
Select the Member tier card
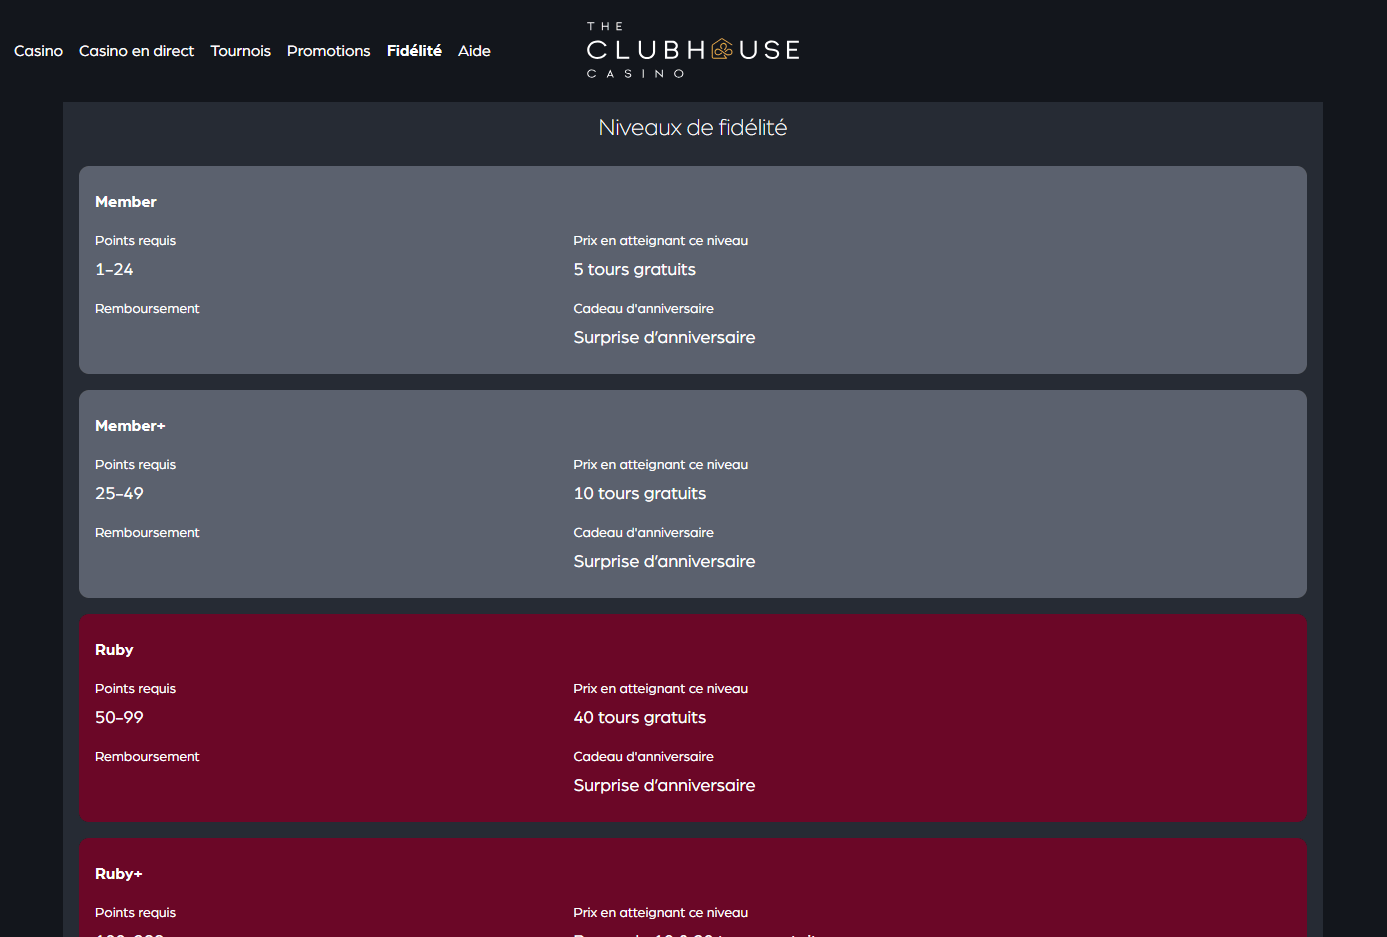[693, 270]
